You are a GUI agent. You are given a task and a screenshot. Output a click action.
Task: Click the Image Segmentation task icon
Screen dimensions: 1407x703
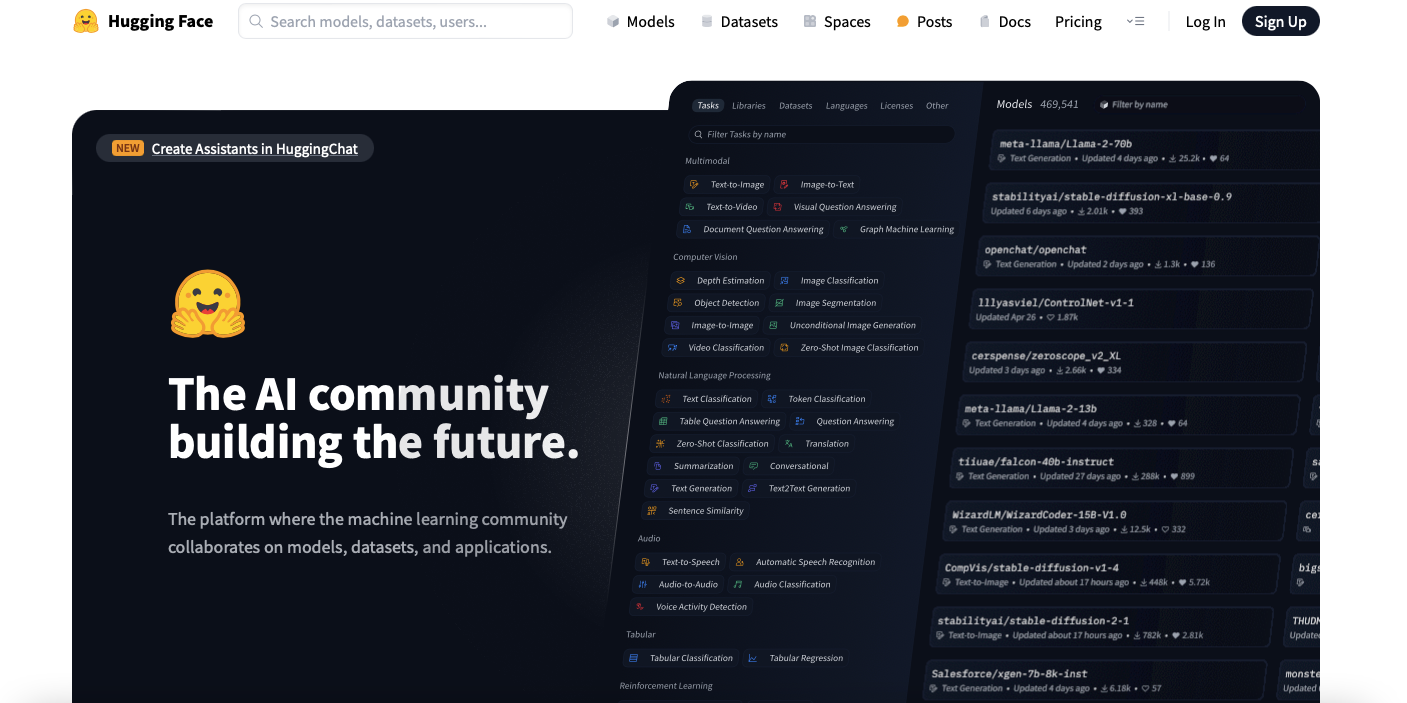(779, 303)
